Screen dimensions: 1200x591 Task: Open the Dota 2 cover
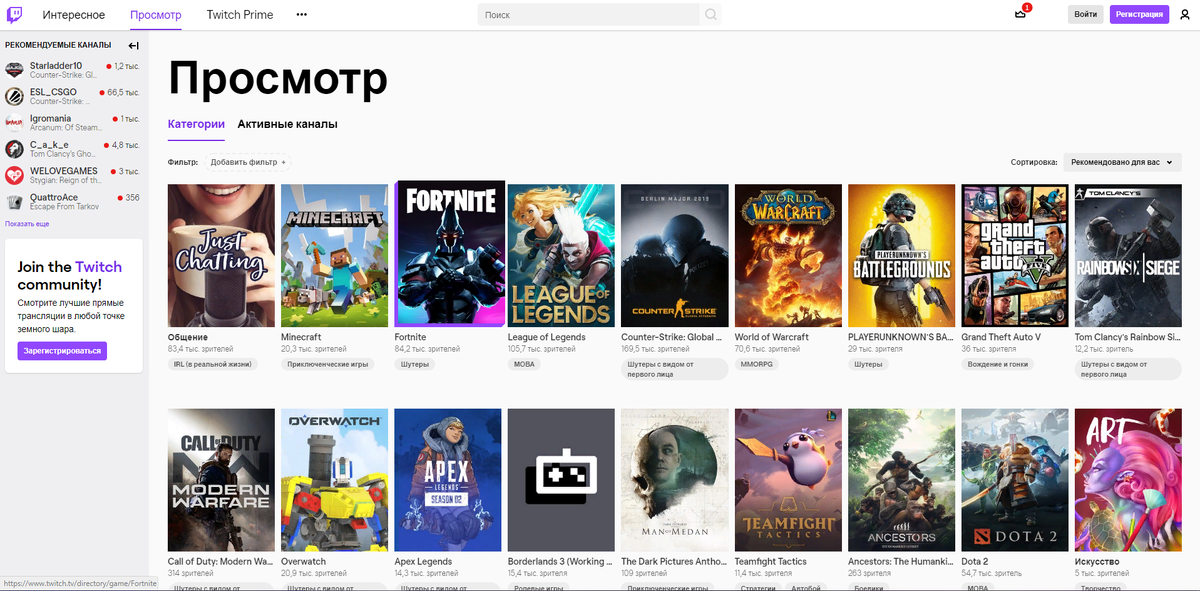coord(1014,480)
